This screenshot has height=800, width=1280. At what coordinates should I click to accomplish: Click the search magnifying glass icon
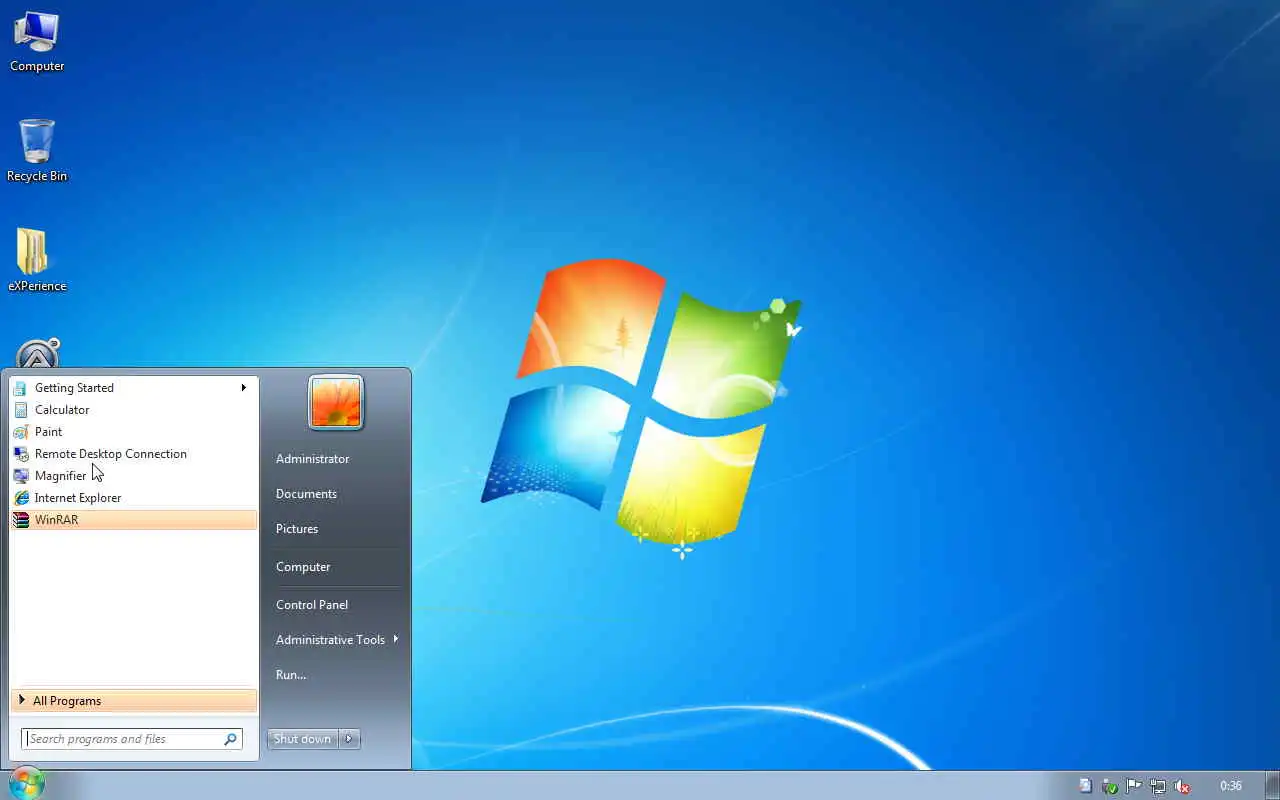[x=230, y=739]
